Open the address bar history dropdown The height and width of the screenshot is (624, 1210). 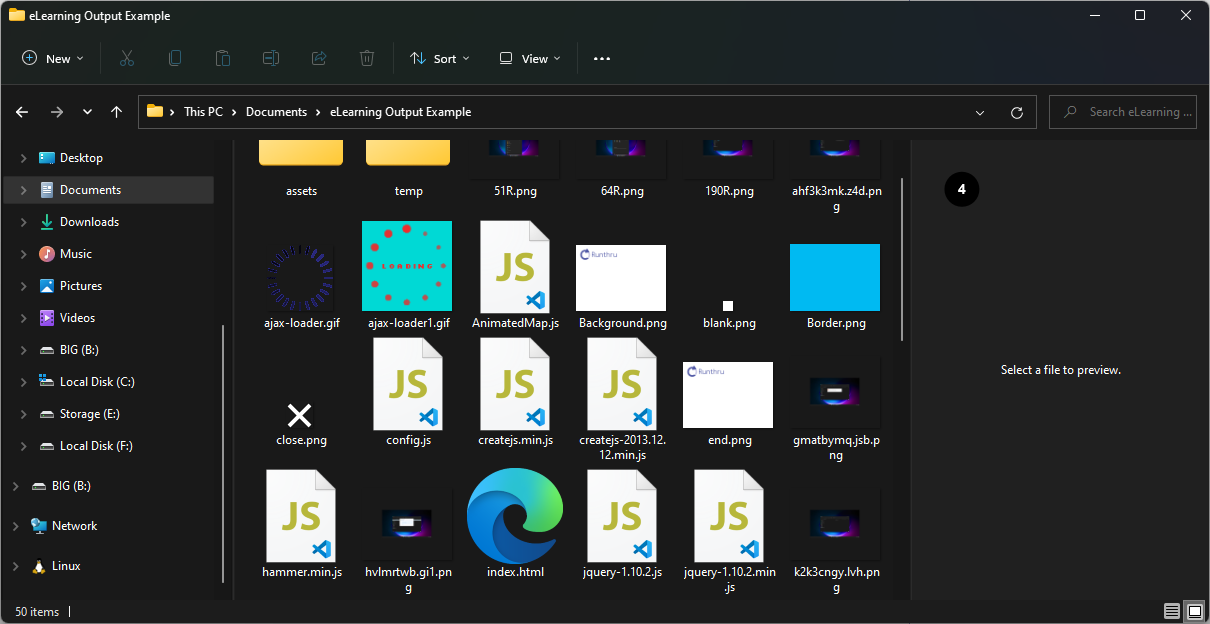tap(980, 112)
